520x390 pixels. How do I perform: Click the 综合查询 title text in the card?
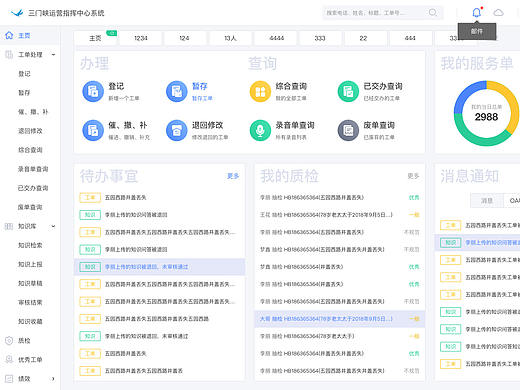coord(291,86)
